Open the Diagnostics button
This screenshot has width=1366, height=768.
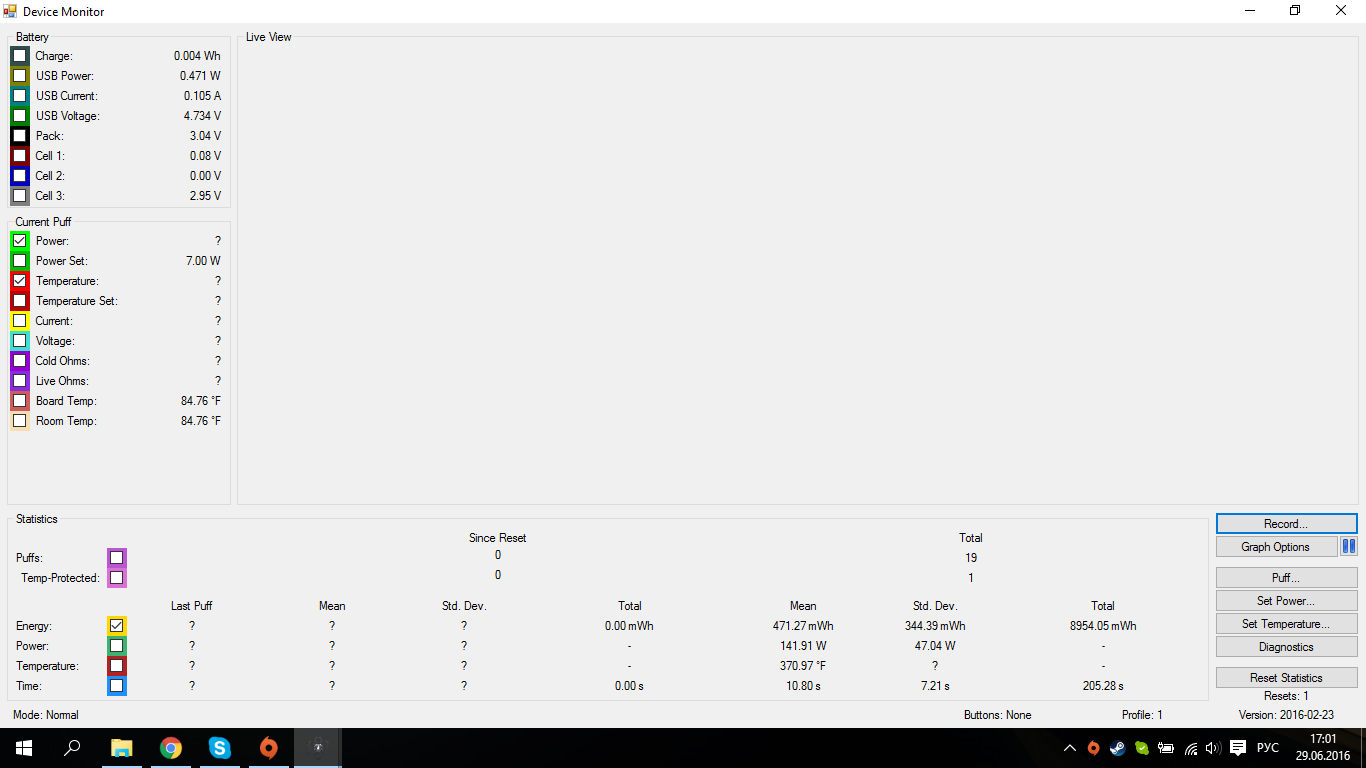click(1286, 647)
